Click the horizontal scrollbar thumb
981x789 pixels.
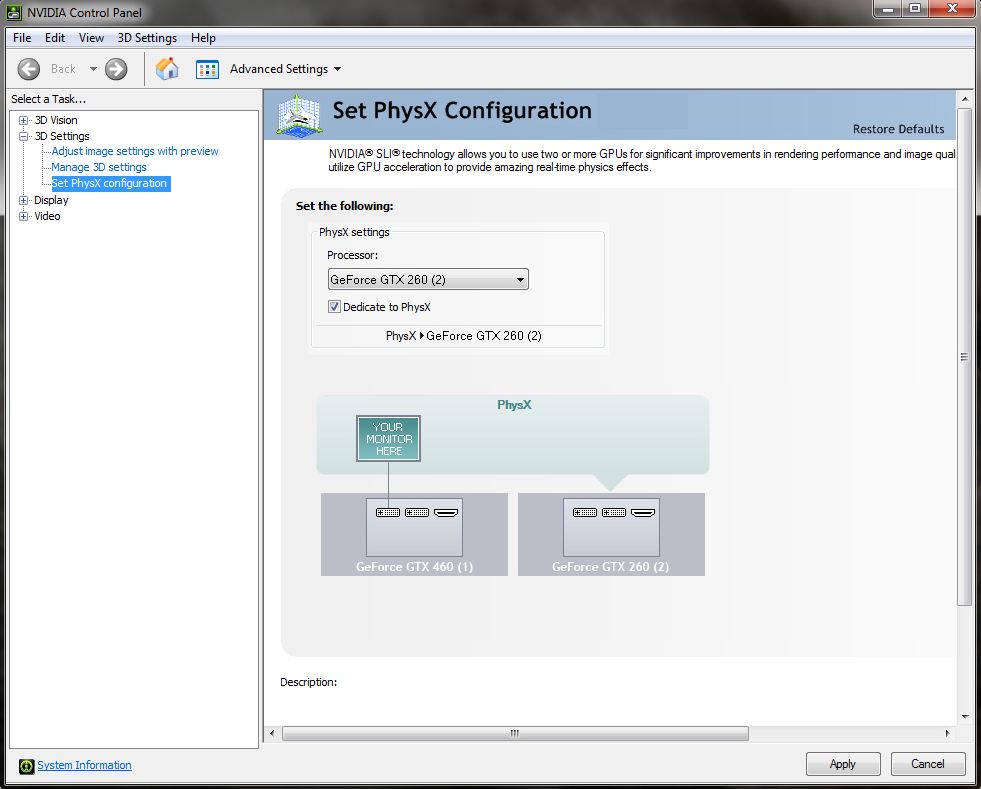[x=515, y=733]
